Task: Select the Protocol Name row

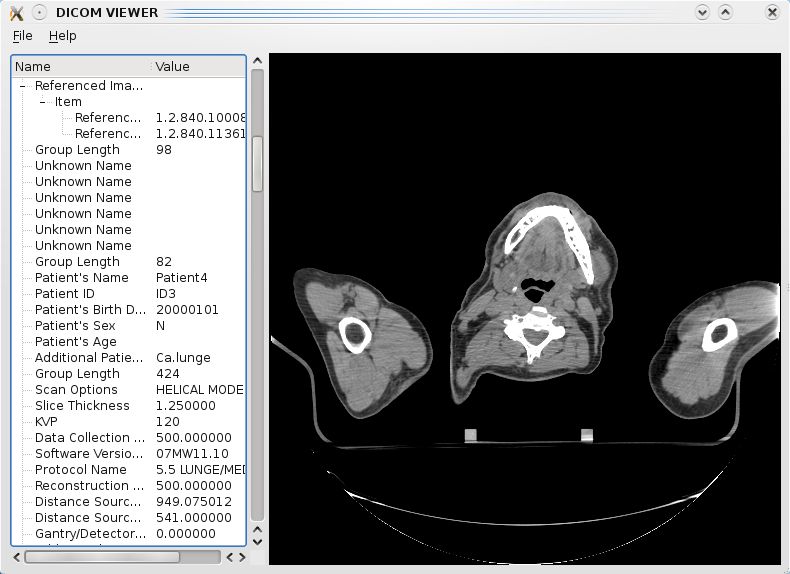Action: 128,470
